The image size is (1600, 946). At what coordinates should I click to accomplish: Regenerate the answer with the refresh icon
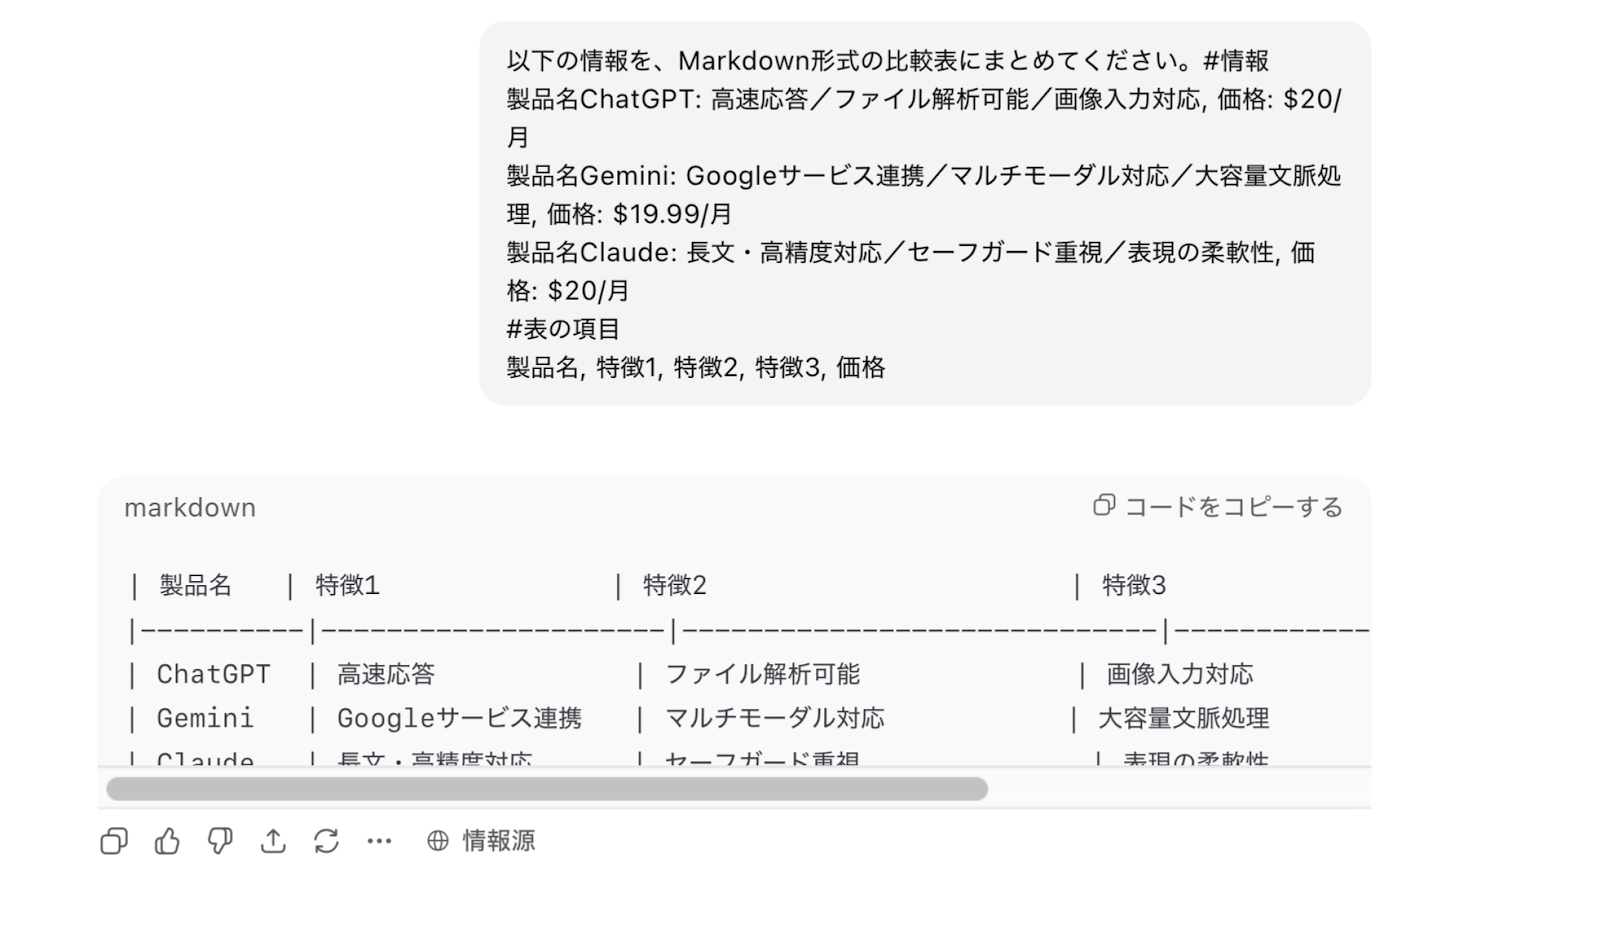(328, 841)
